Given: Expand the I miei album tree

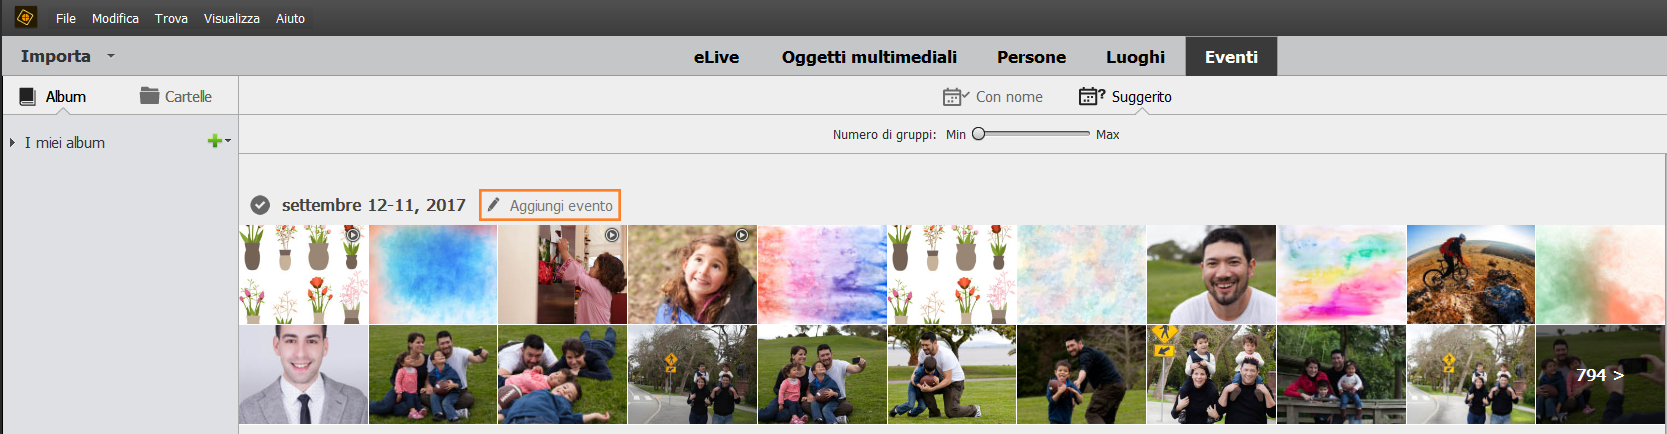Looking at the screenshot, I should pos(12,142).
